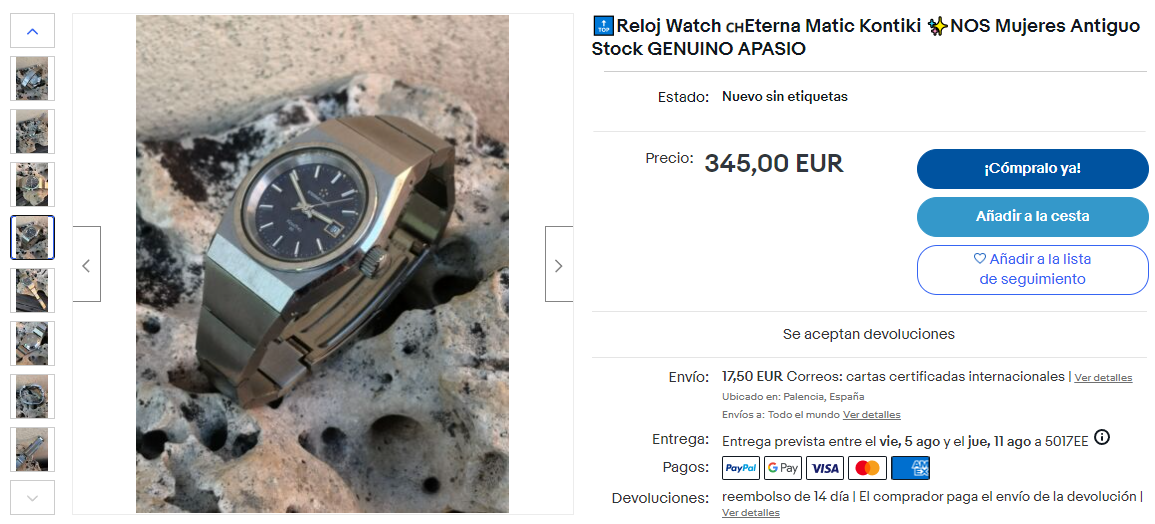Add item to lista de seguimiento
Image resolution: width=1155 pixels, height=524 pixels.
(1032, 270)
